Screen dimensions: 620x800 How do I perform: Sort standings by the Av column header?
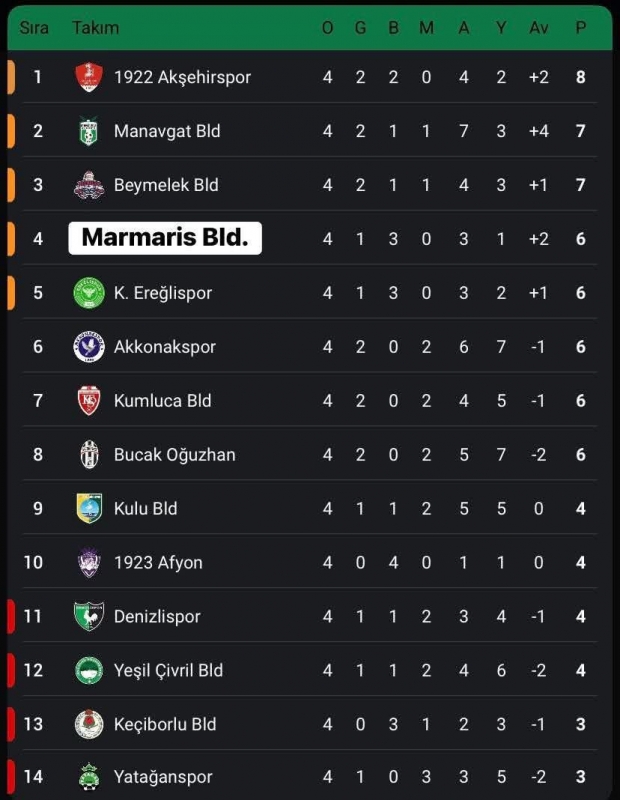click(x=539, y=28)
